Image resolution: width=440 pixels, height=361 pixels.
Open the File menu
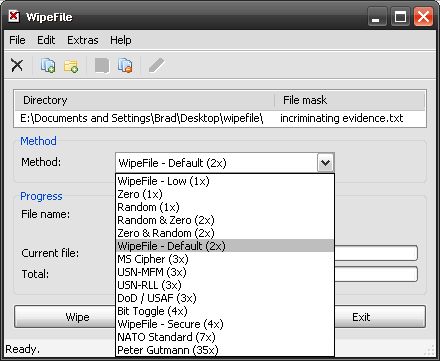point(17,40)
